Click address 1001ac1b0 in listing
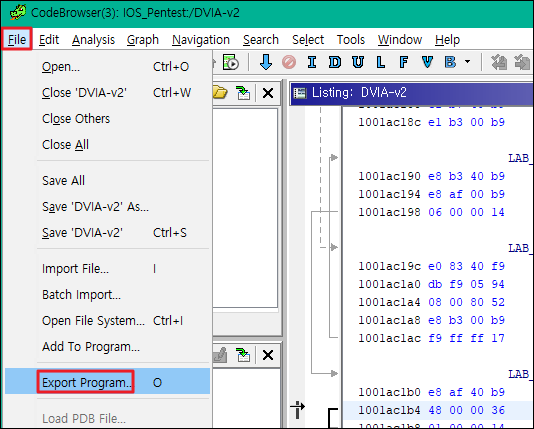 389,392
